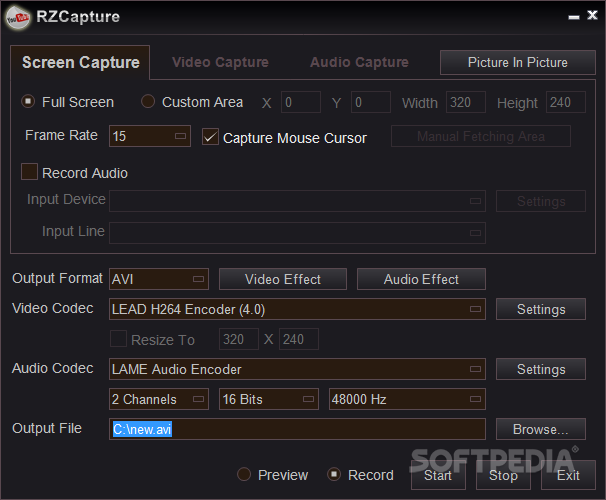Click Browse to choose output file
606x500 pixels.
coord(541,429)
